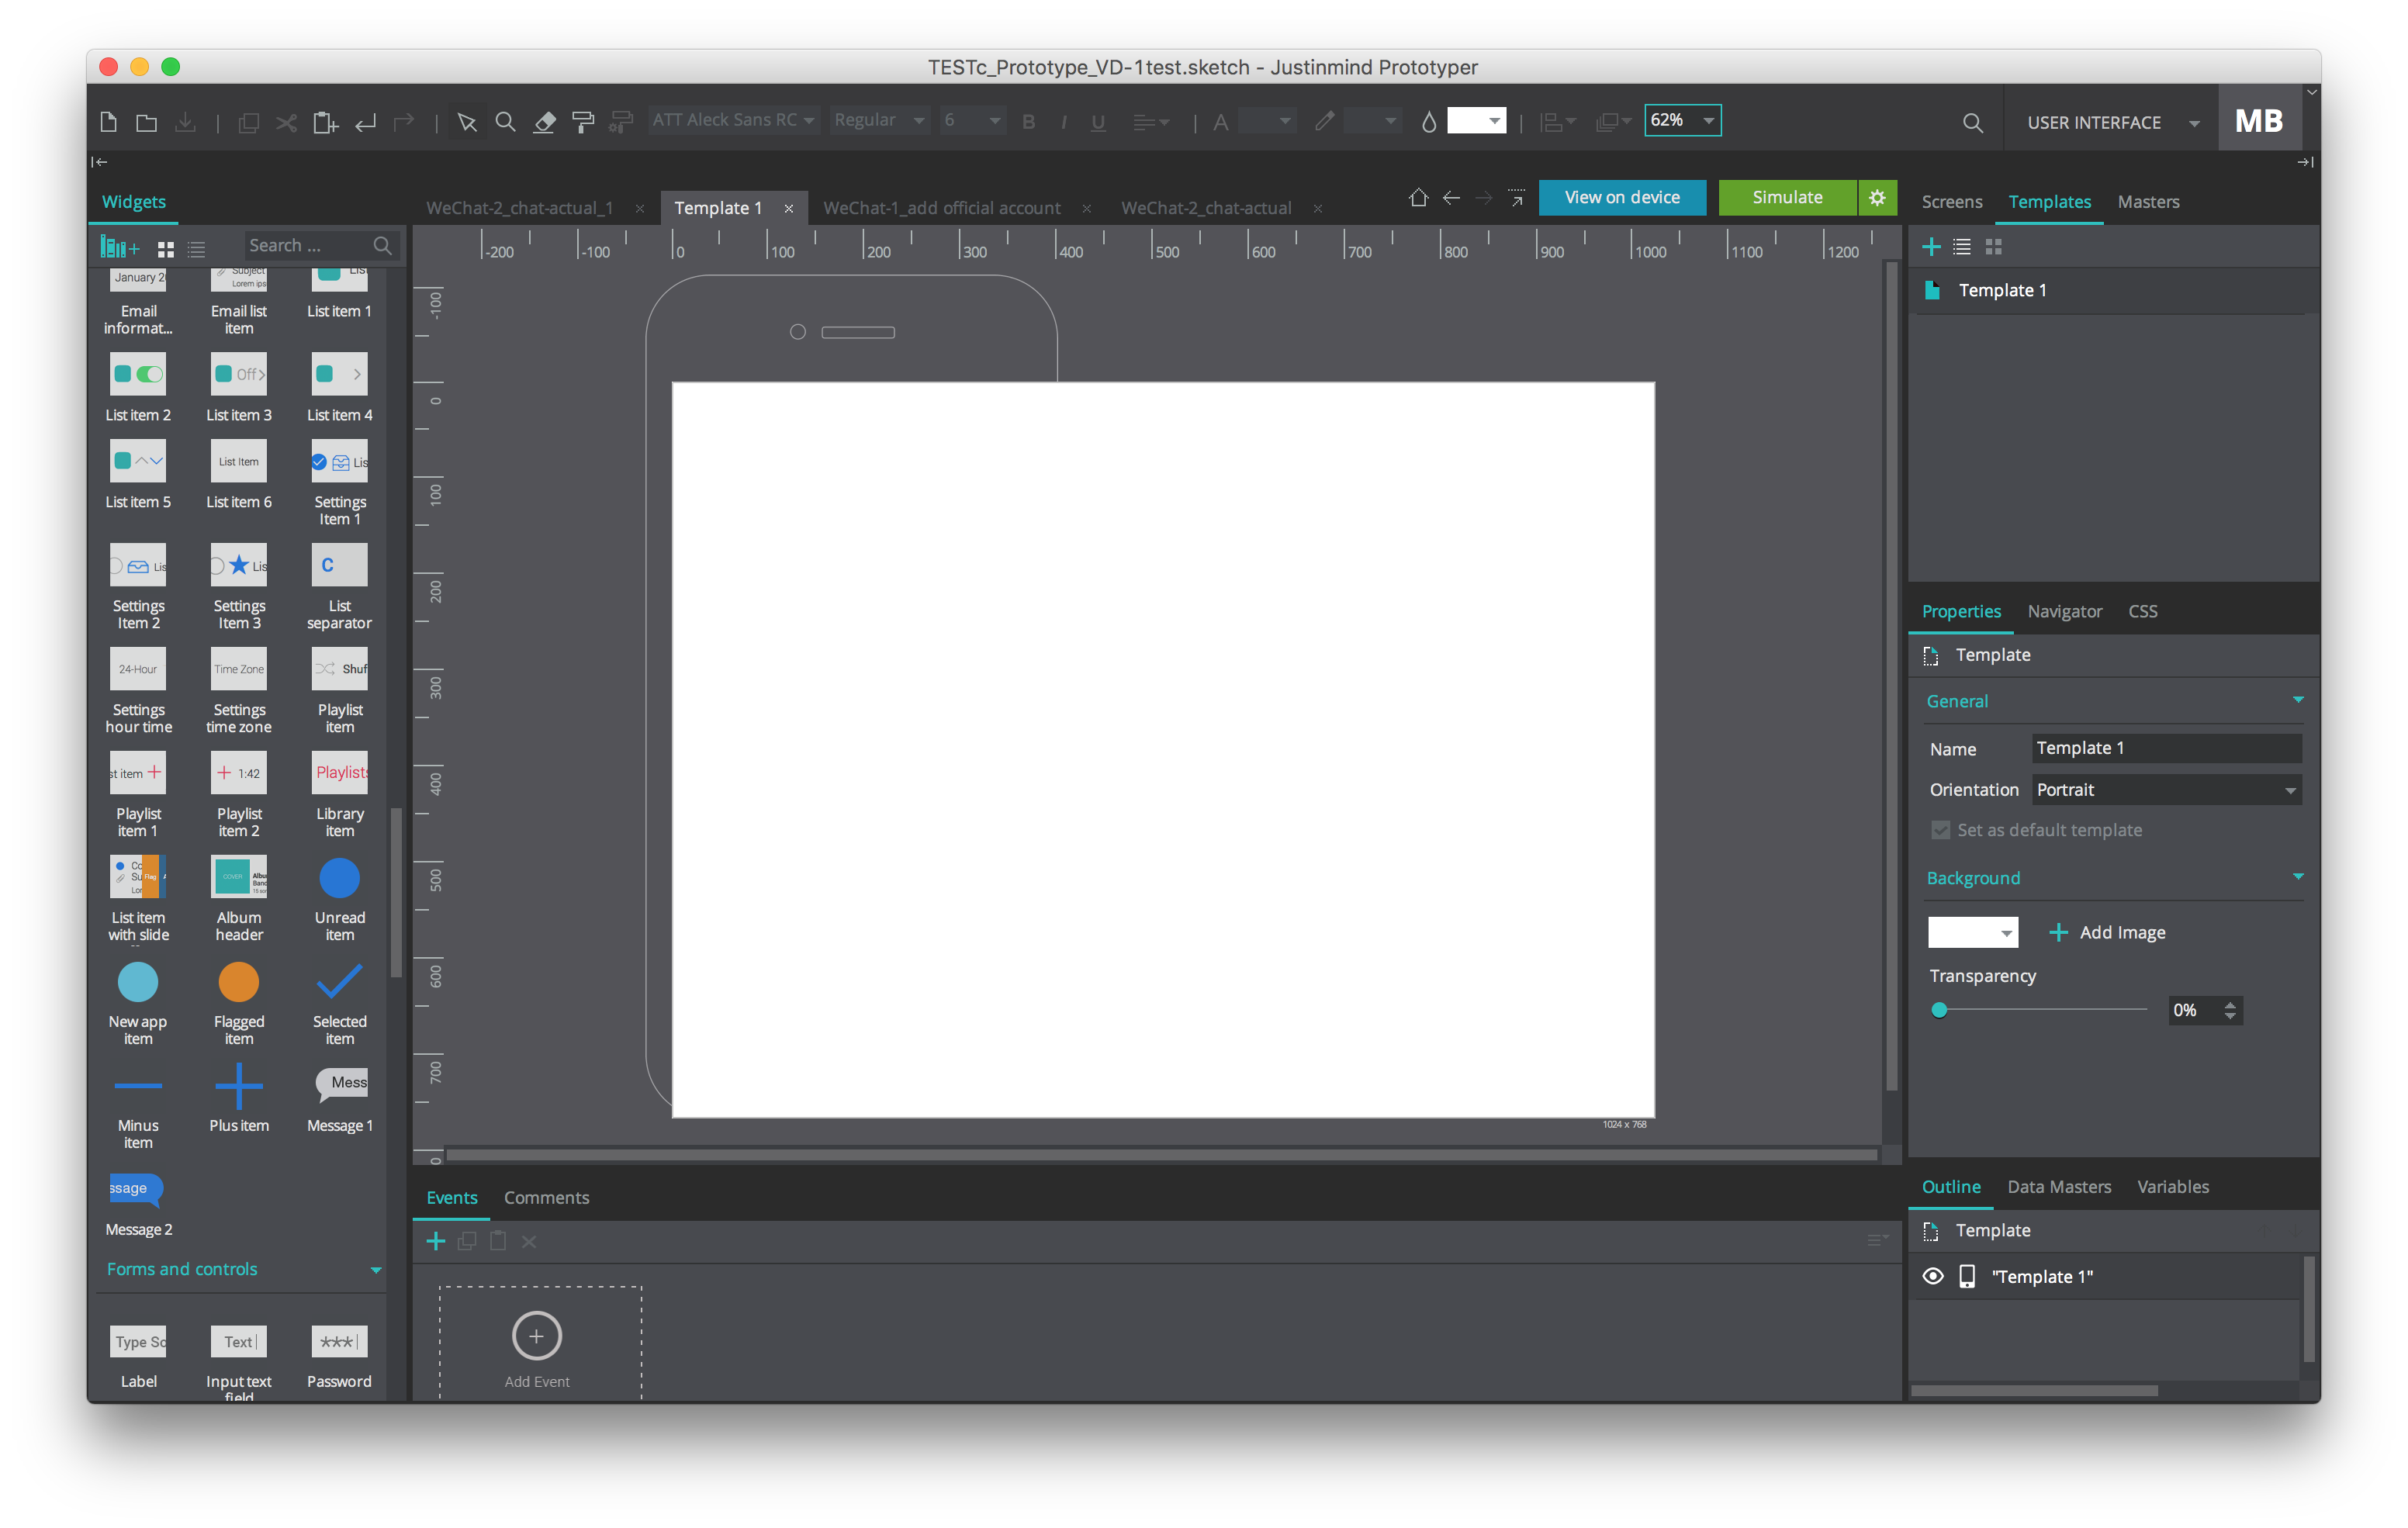Open the background color swatch picker

[1972, 932]
